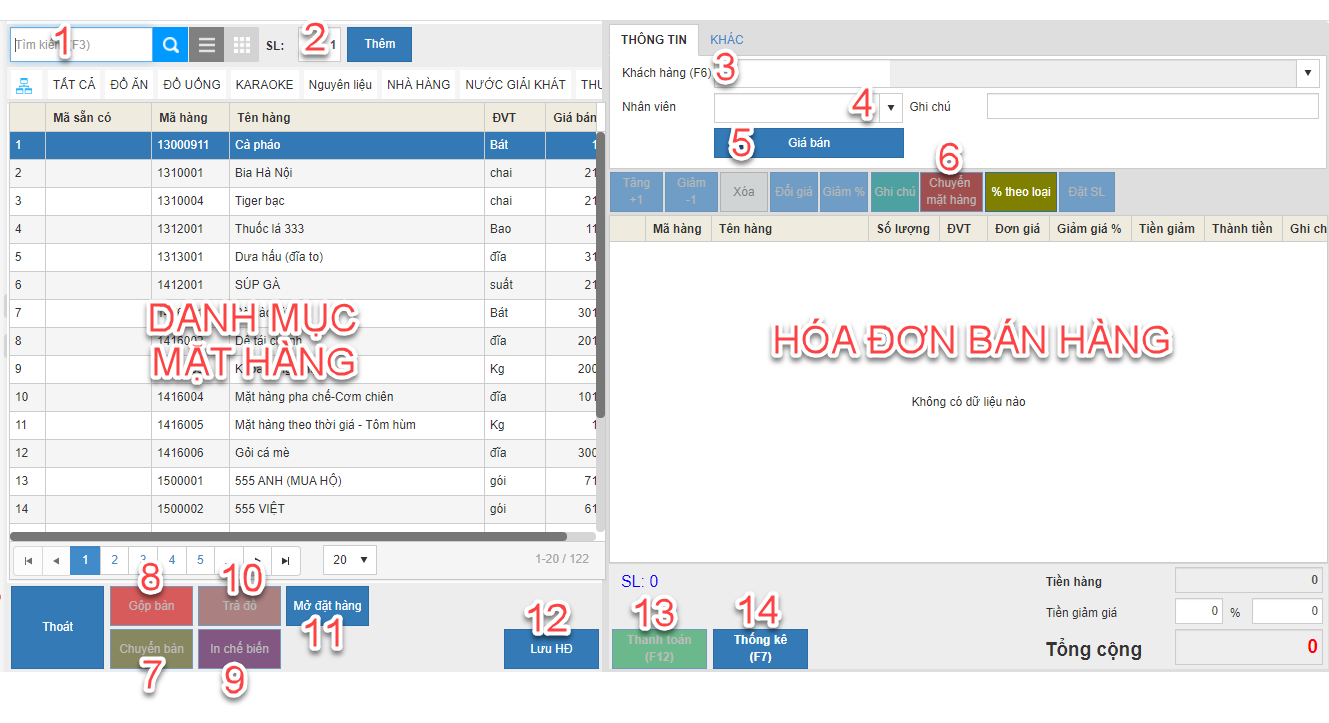
Task: Select the KARAOKE category tab
Action: coord(264,85)
